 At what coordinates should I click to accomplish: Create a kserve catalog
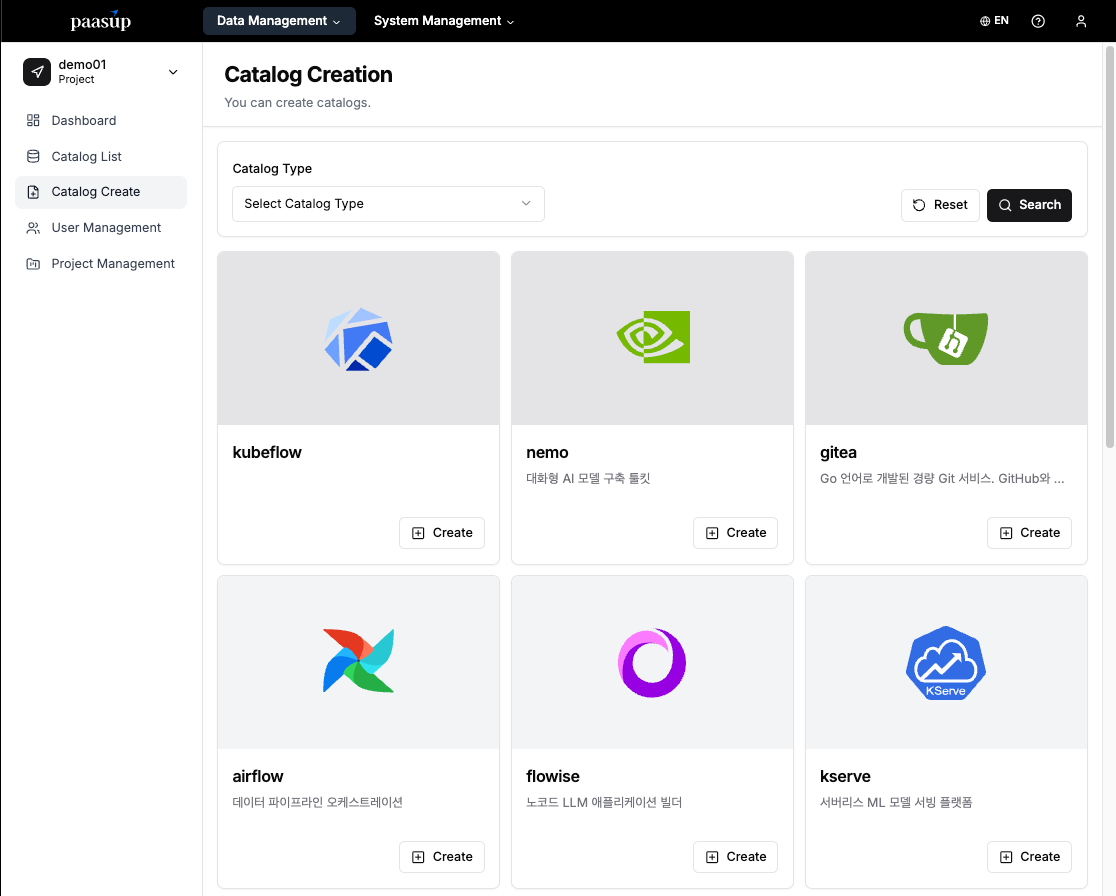tap(1029, 857)
